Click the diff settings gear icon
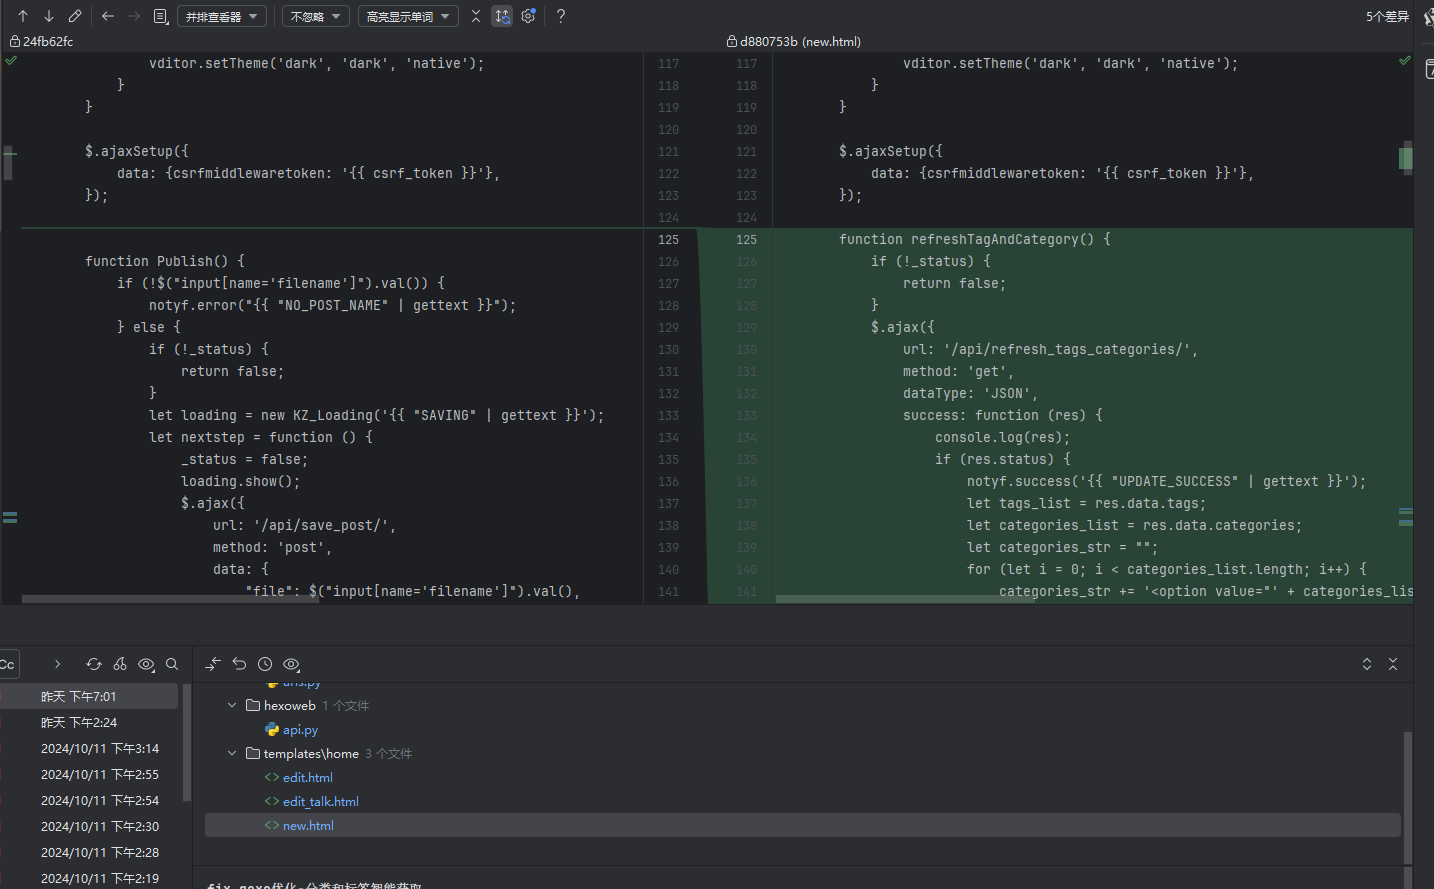The image size is (1434, 889). (x=528, y=16)
